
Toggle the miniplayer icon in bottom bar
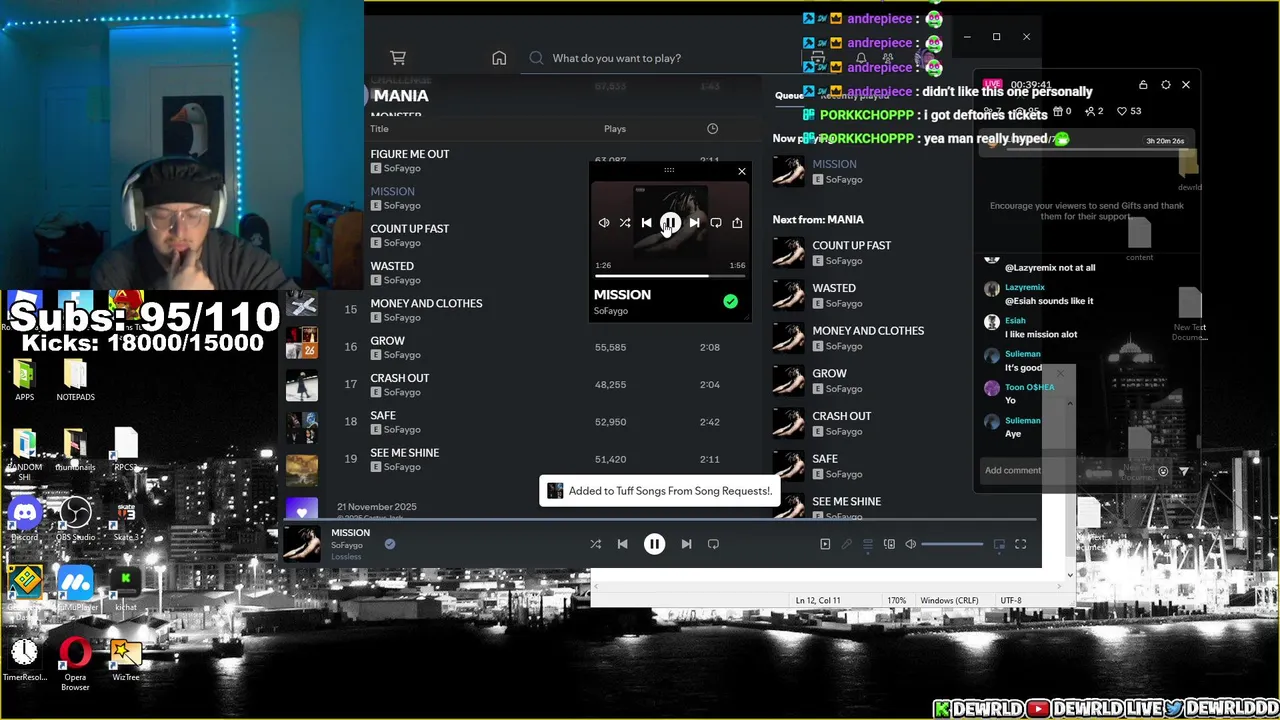[x=999, y=544]
